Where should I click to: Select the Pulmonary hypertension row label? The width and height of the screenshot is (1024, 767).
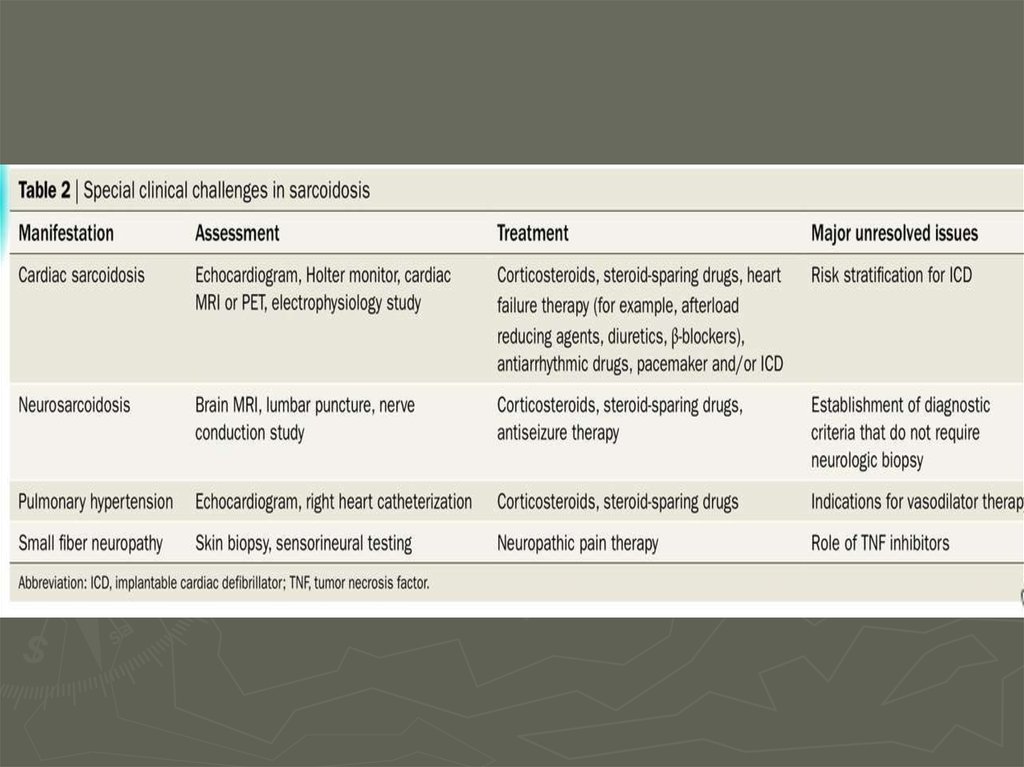[x=96, y=502]
